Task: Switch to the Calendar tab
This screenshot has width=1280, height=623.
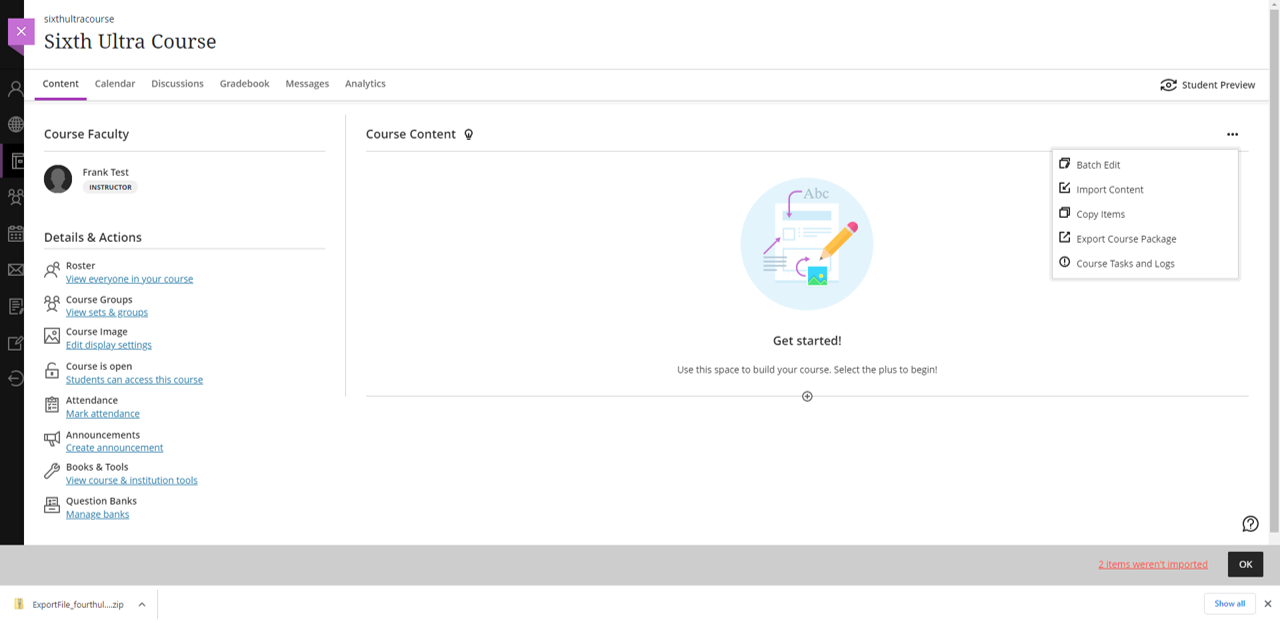Action: [115, 84]
